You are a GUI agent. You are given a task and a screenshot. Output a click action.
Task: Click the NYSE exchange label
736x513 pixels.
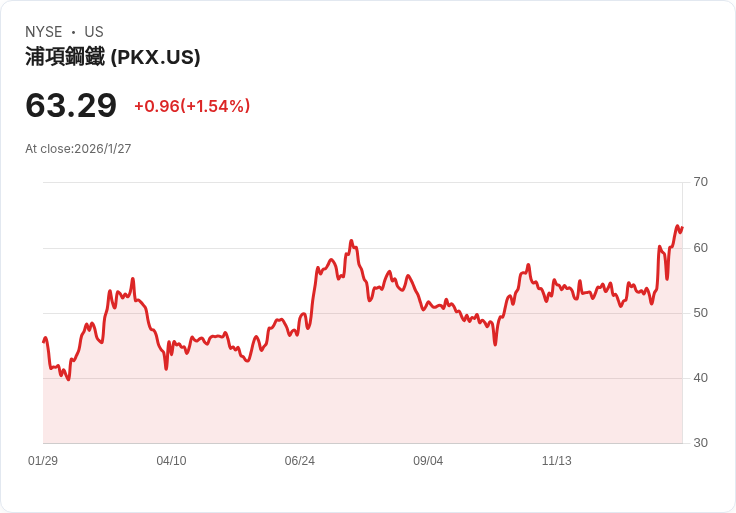(44, 32)
